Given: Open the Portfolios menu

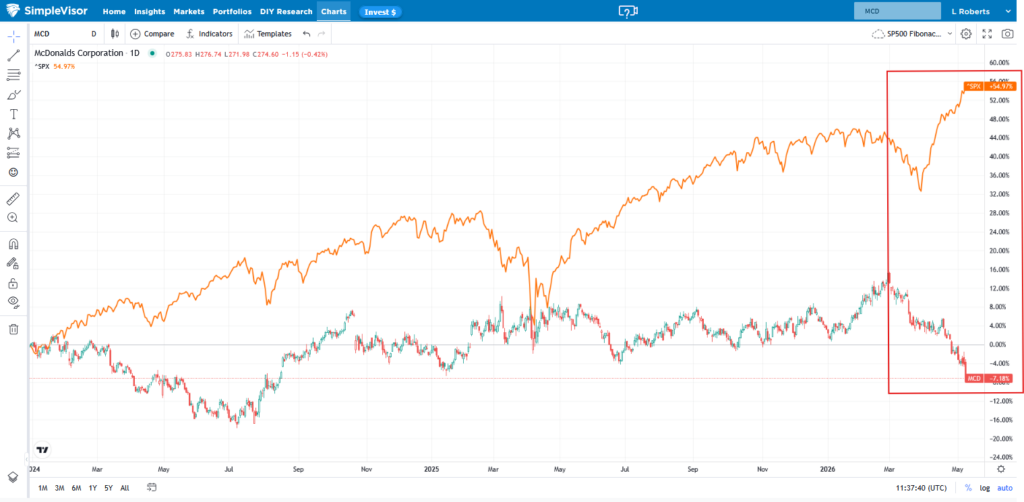Looking at the screenshot, I should click(232, 12).
